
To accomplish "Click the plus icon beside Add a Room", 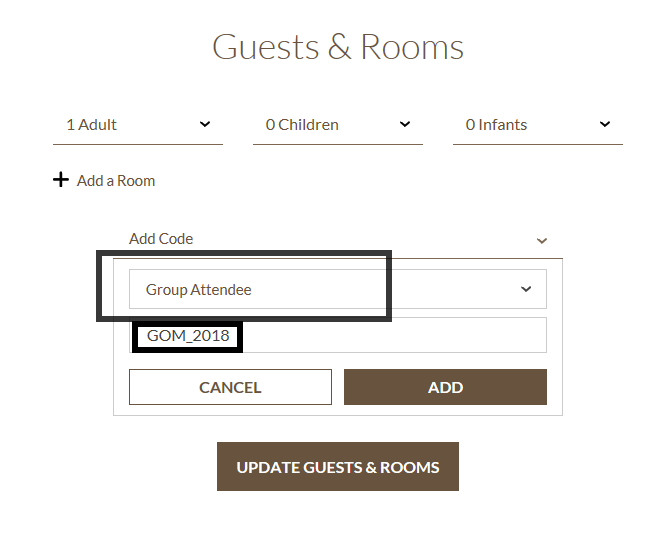I will point(61,180).
